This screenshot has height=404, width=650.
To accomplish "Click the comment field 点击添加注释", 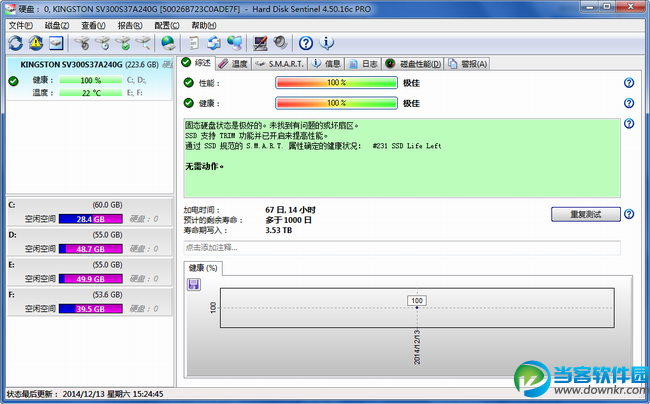I will pos(402,248).
